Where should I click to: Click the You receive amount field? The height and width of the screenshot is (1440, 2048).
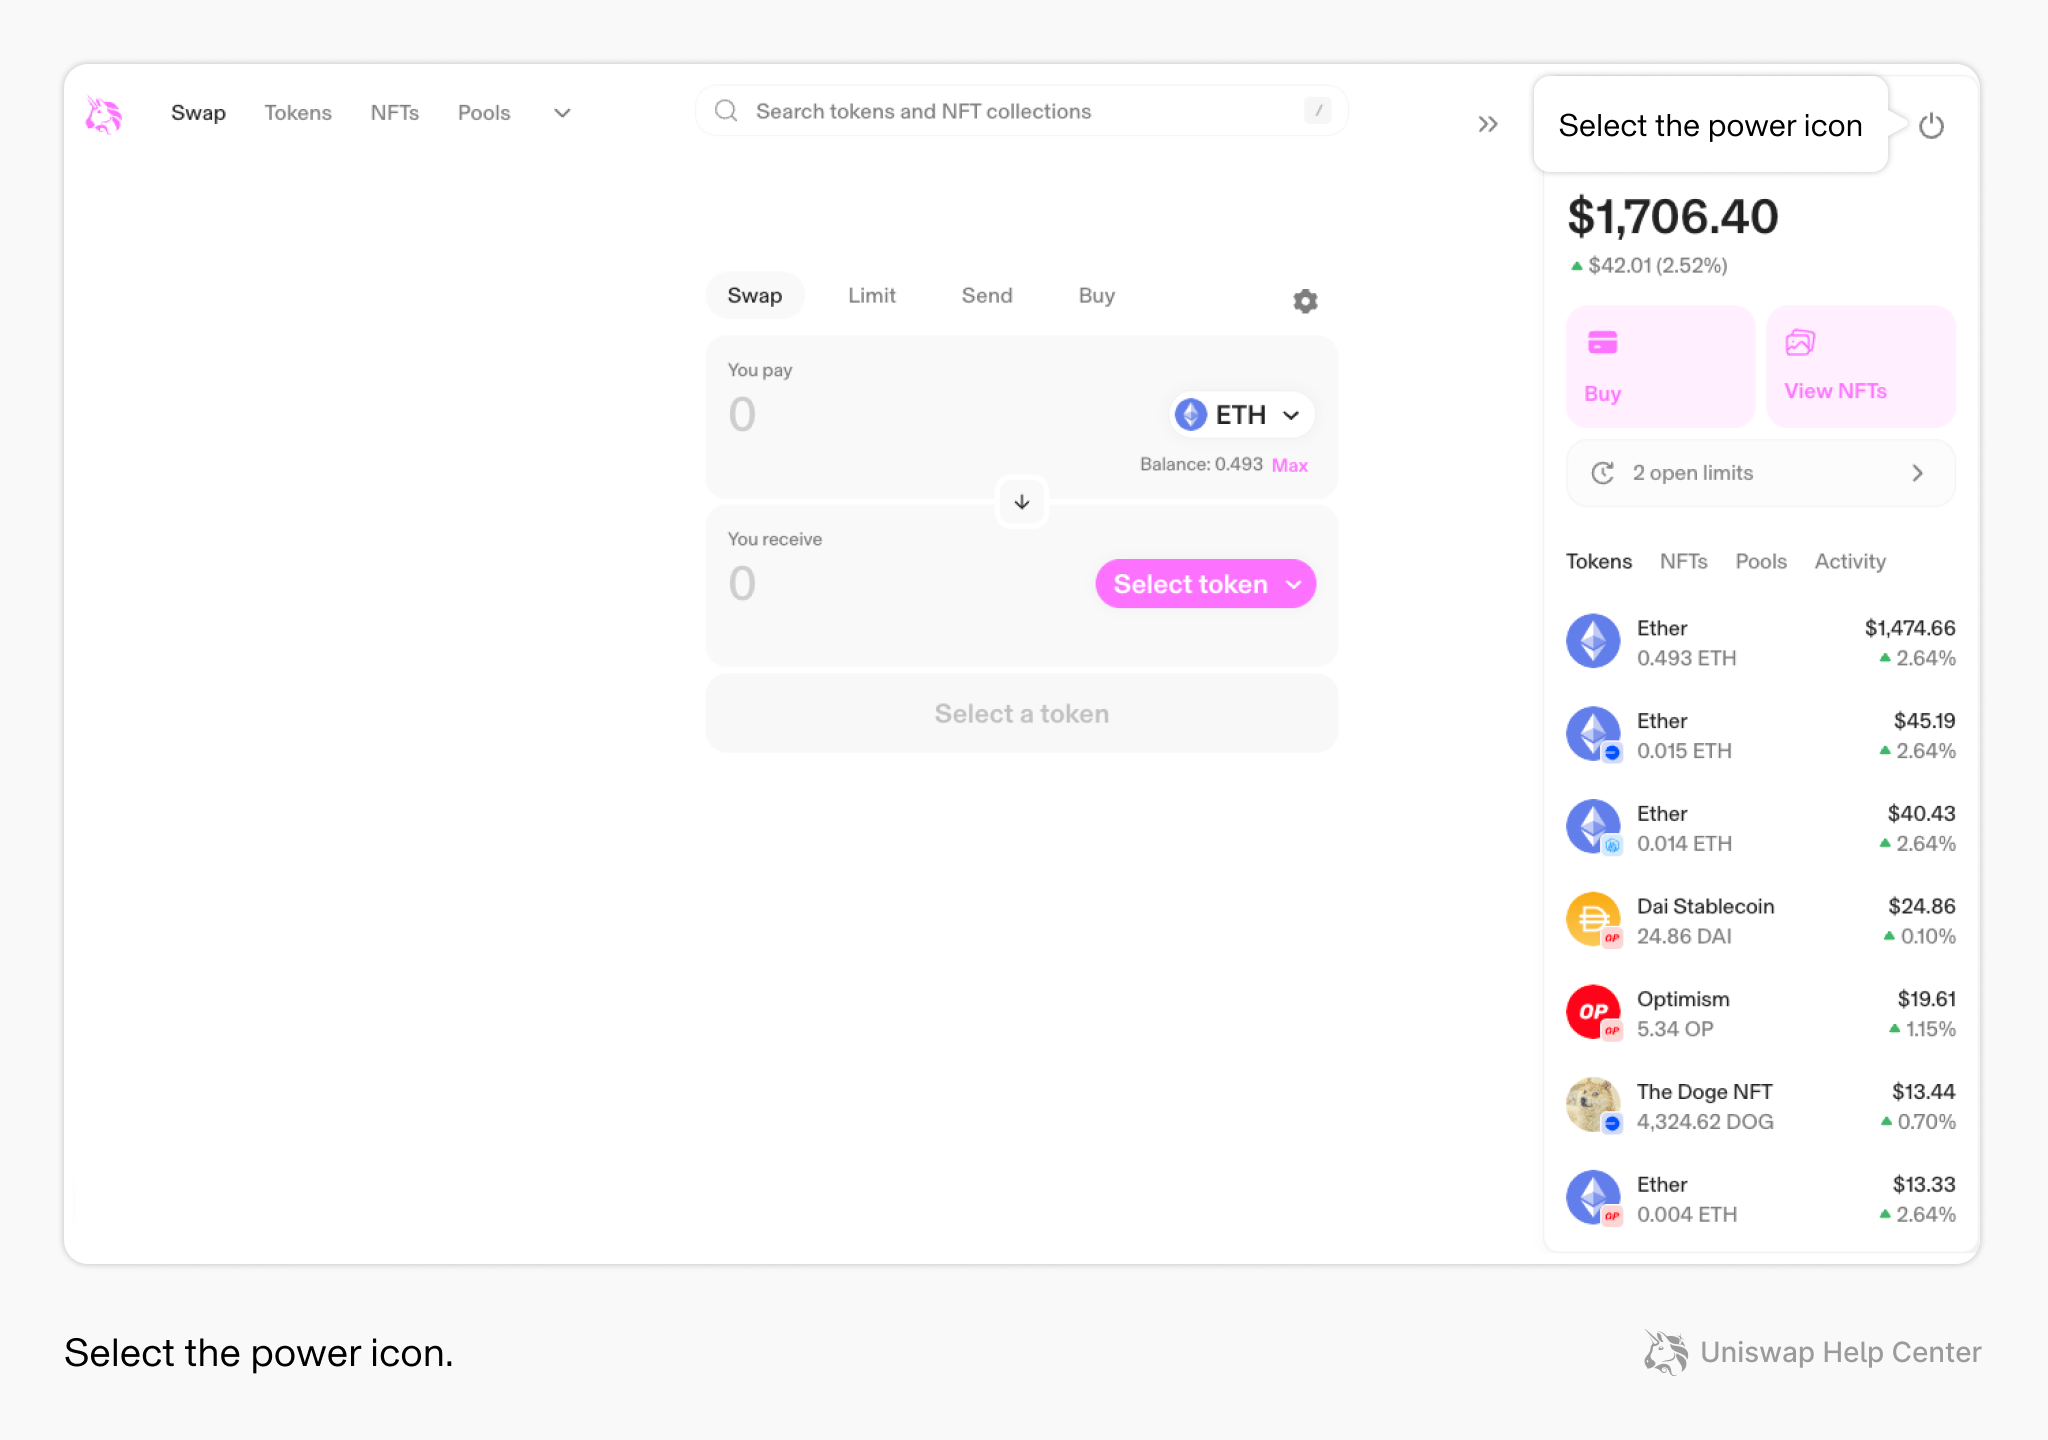pos(742,584)
